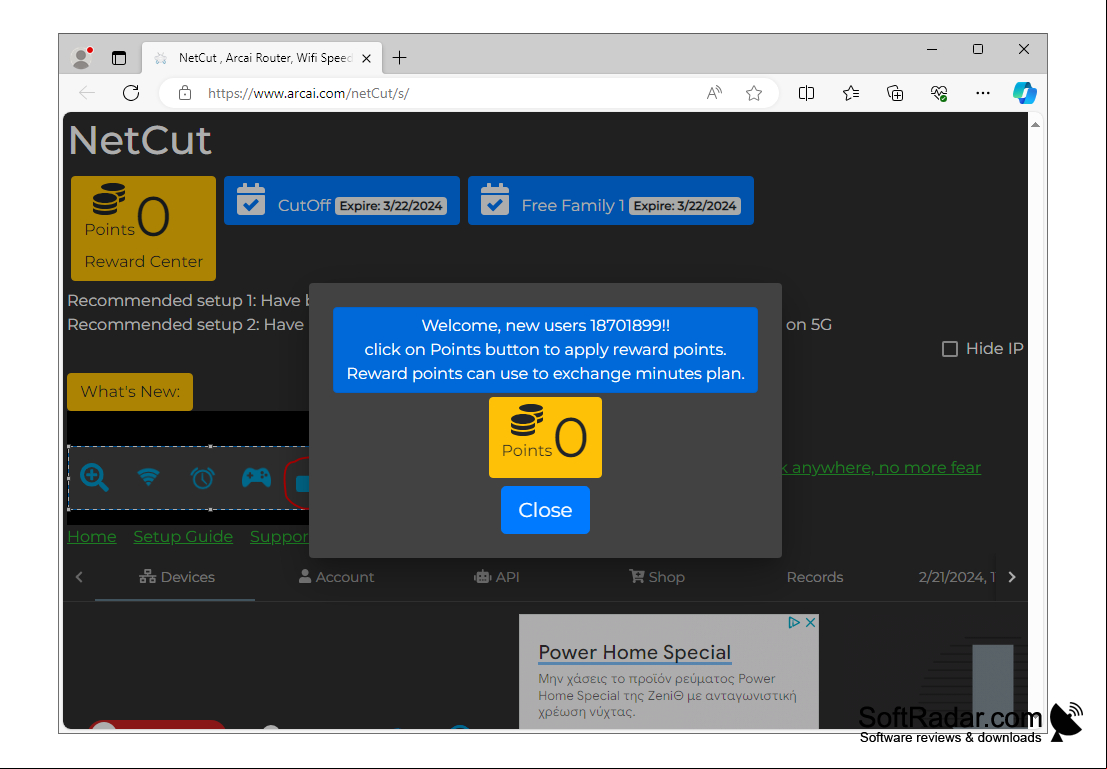Switch to the API tab
Image resolution: width=1107 pixels, height=769 pixels.
tap(496, 577)
